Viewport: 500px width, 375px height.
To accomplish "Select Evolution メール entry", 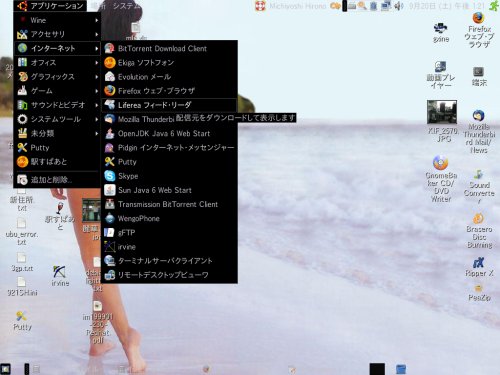I will tap(169, 77).
